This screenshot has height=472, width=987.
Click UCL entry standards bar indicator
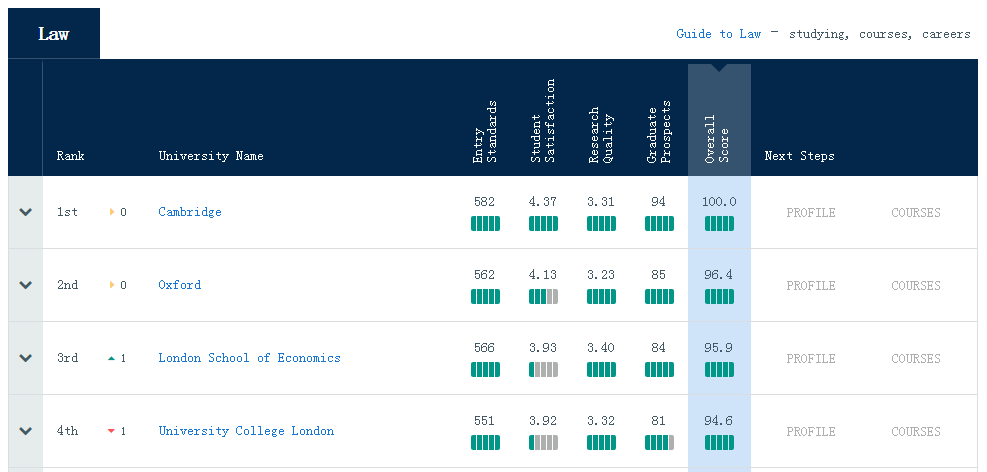click(485, 442)
